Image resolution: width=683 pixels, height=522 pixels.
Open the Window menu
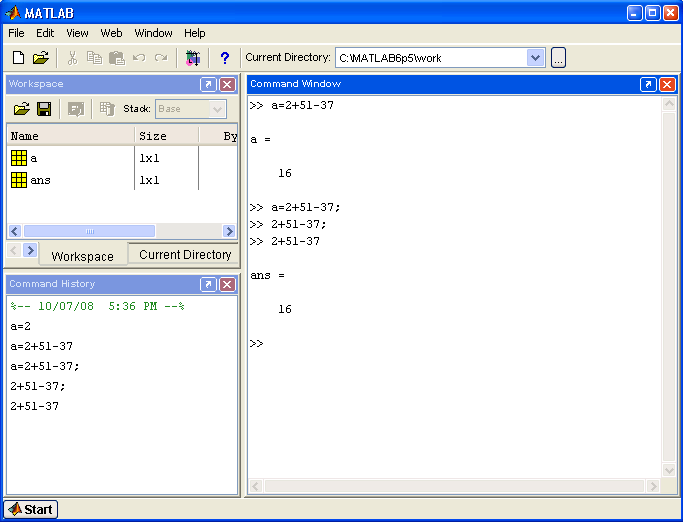(x=153, y=33)
